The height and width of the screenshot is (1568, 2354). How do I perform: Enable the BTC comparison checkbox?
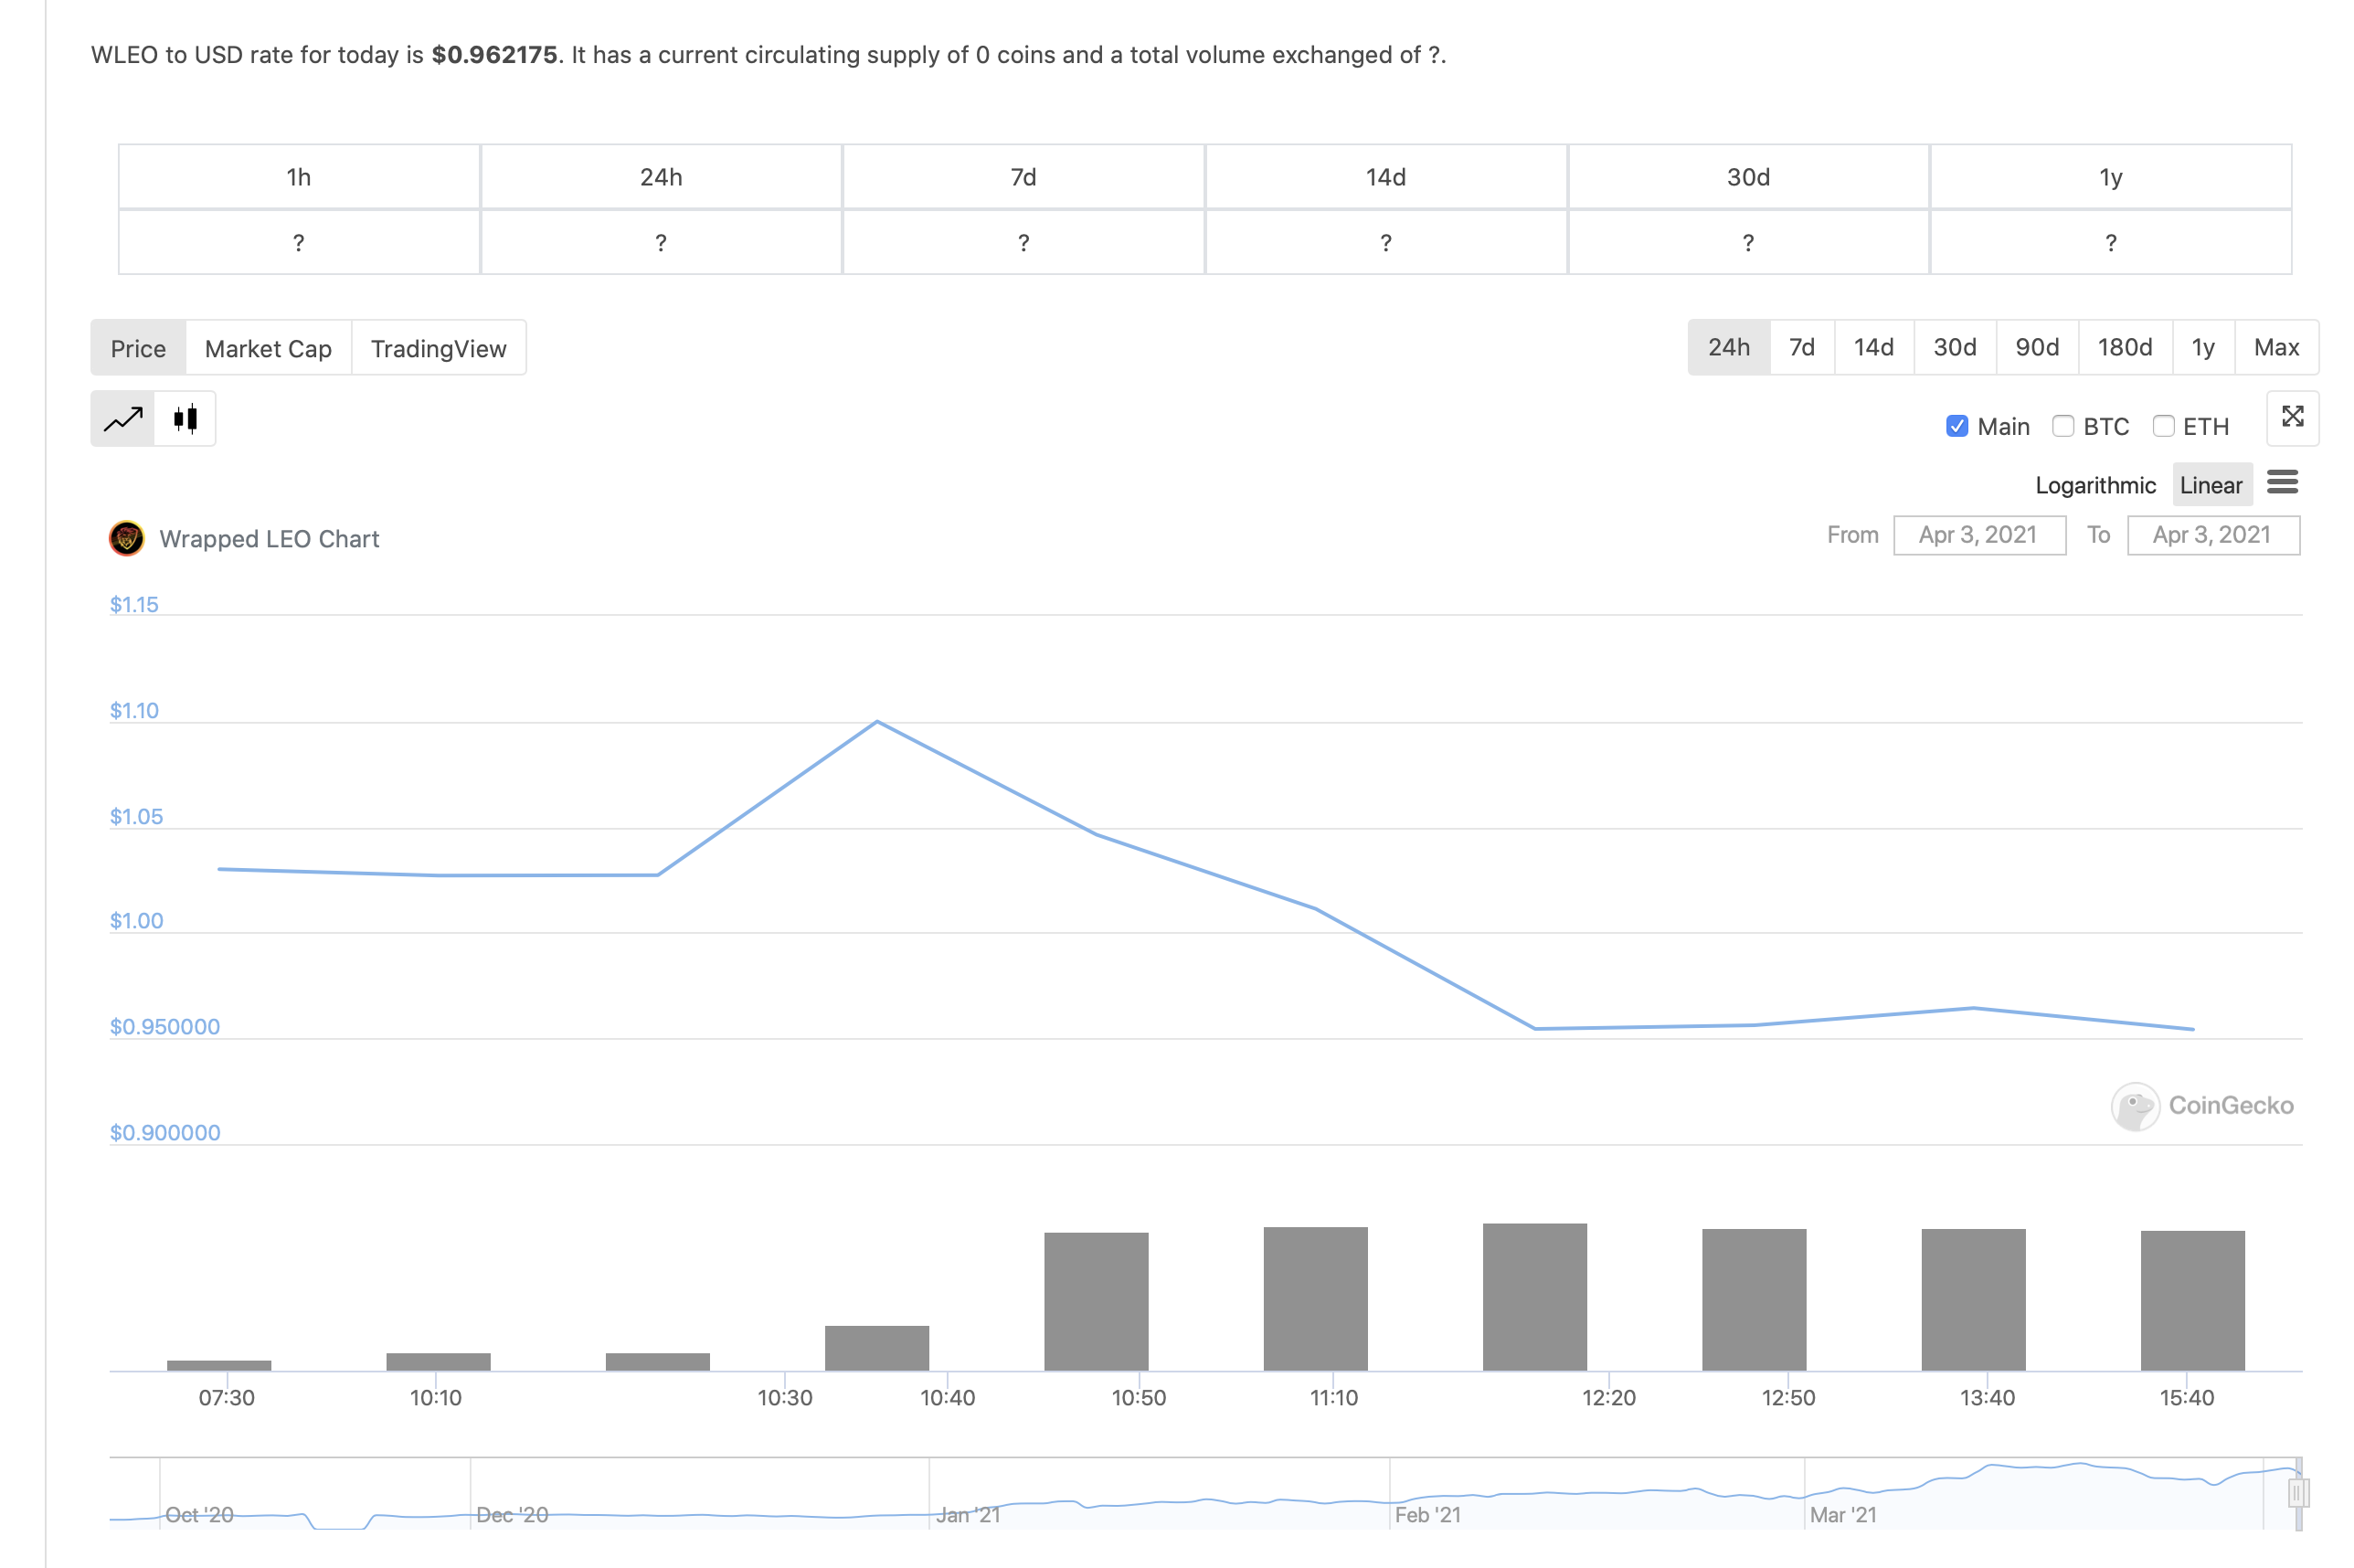tap(2062, 427)
